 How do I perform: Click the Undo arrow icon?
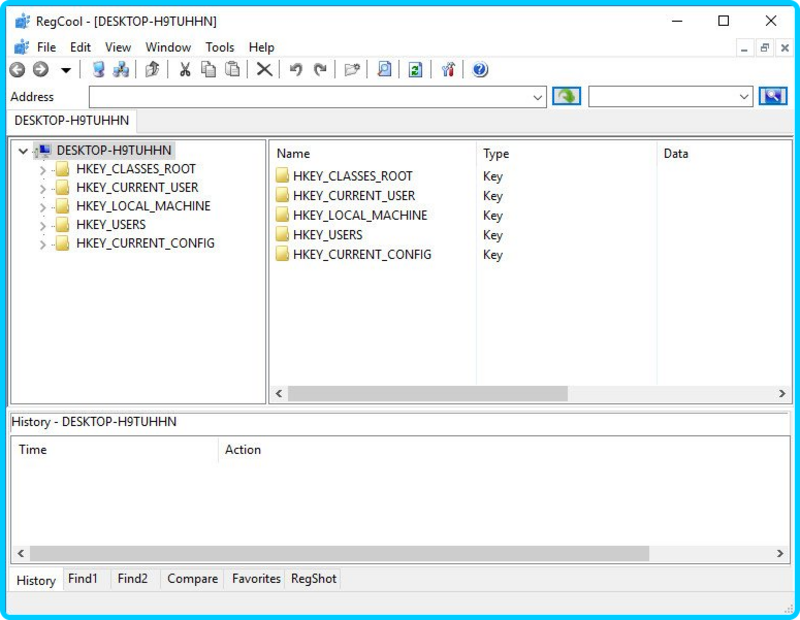pyautogui.click(x=296, y=69)
